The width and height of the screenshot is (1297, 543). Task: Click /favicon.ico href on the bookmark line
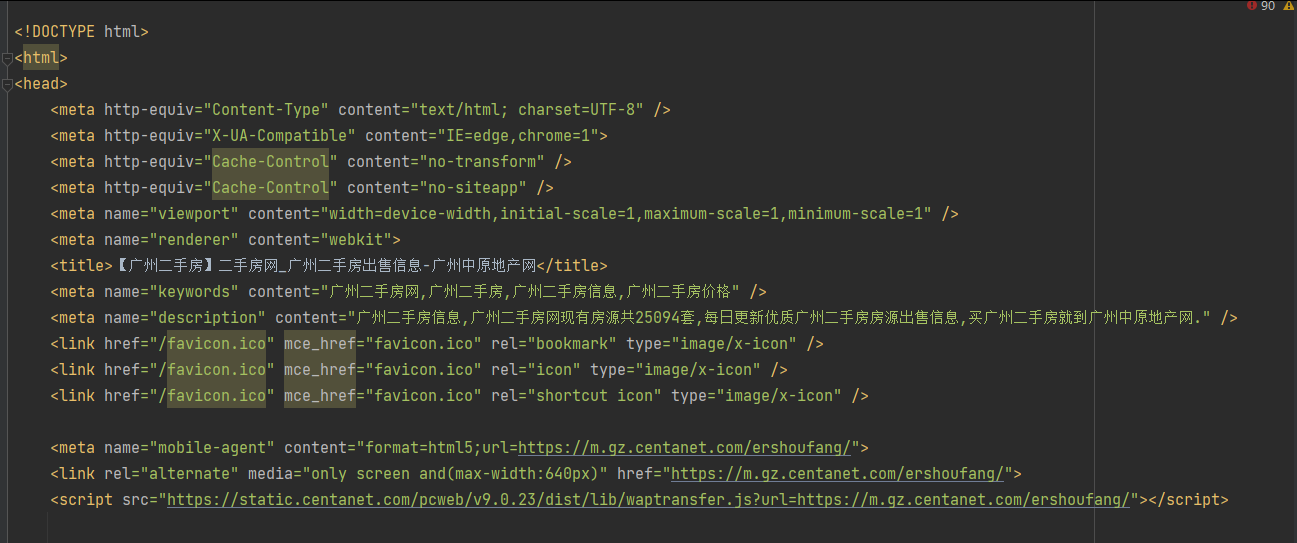(212, 344)
